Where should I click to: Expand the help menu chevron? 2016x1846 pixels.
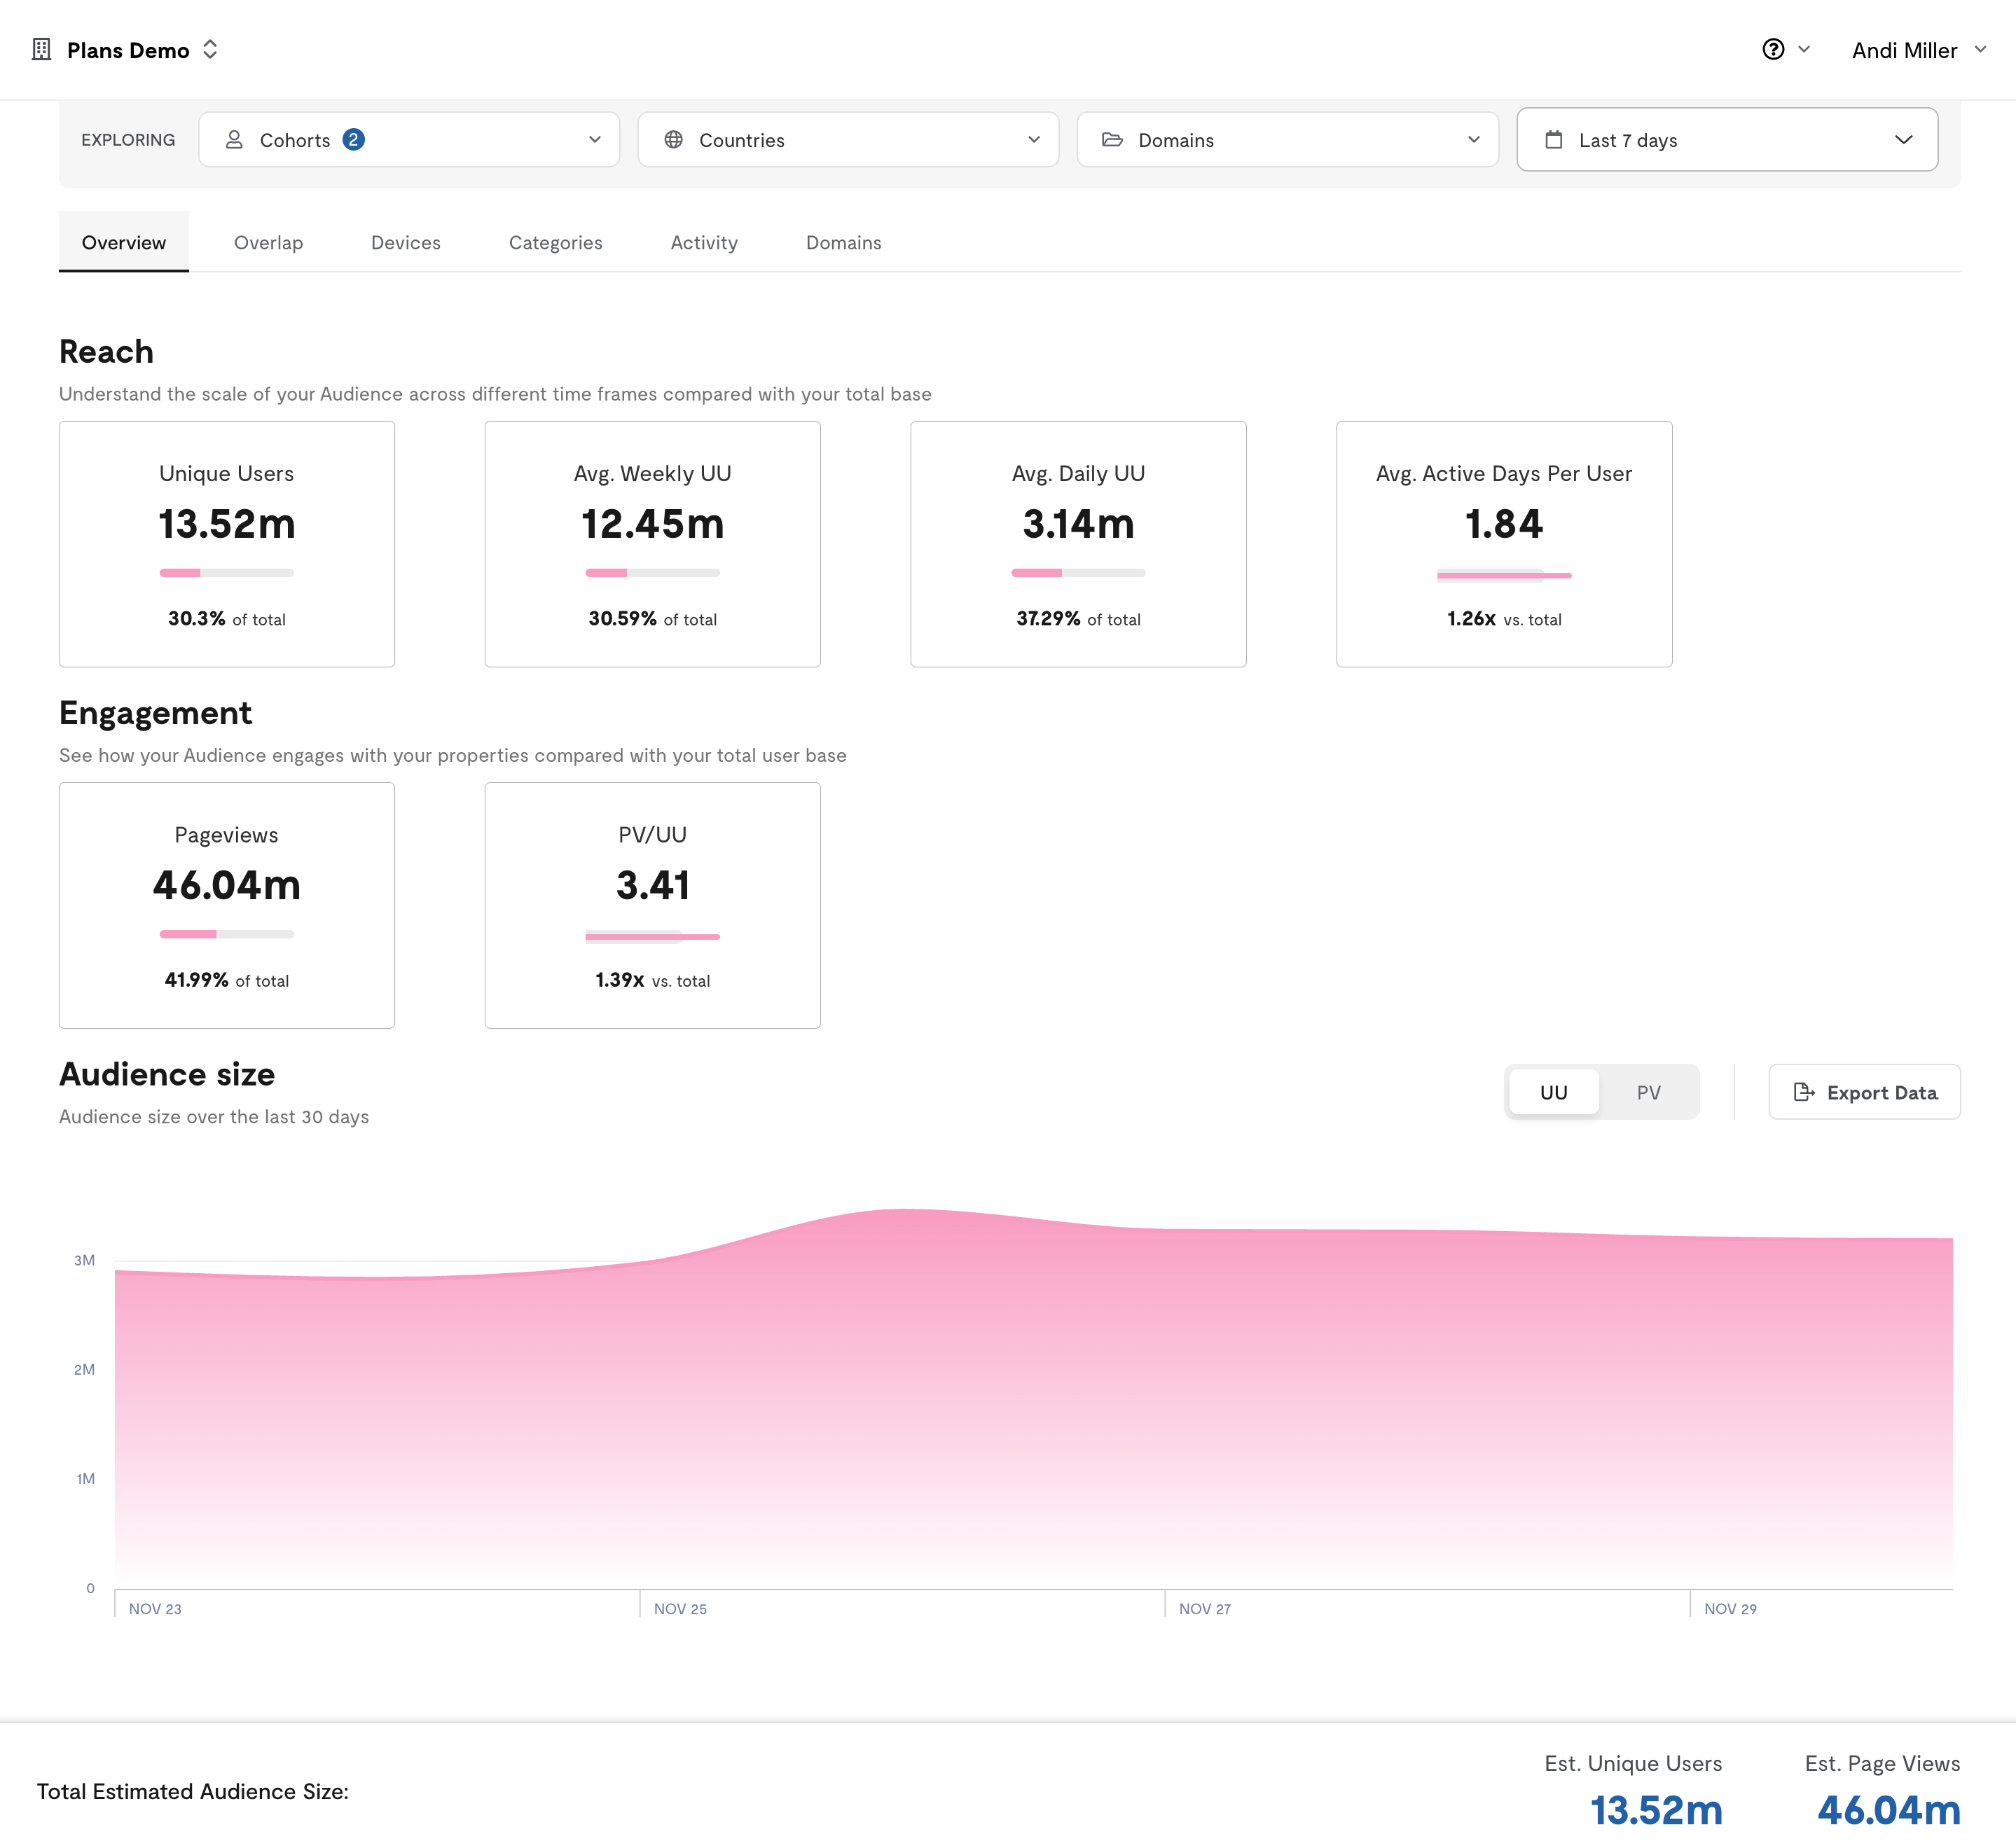1804,50
